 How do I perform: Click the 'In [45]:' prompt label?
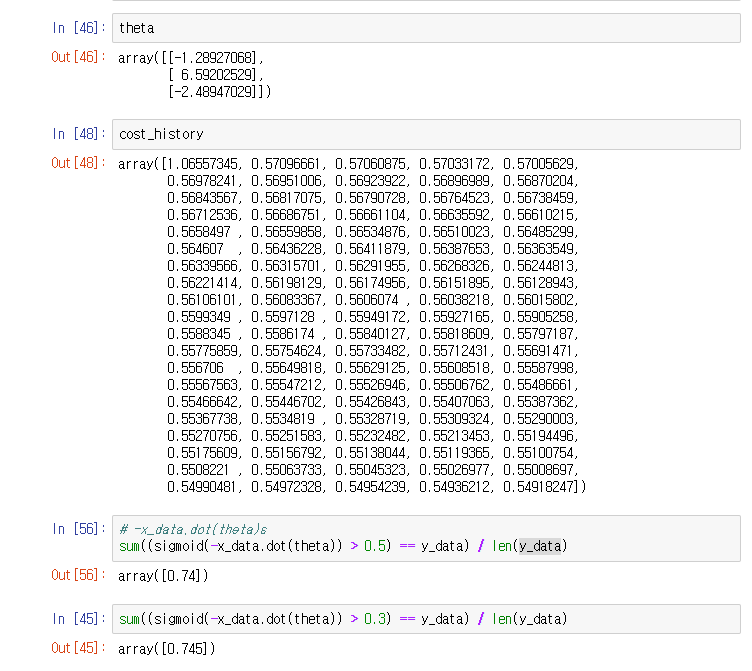[79, 619]
